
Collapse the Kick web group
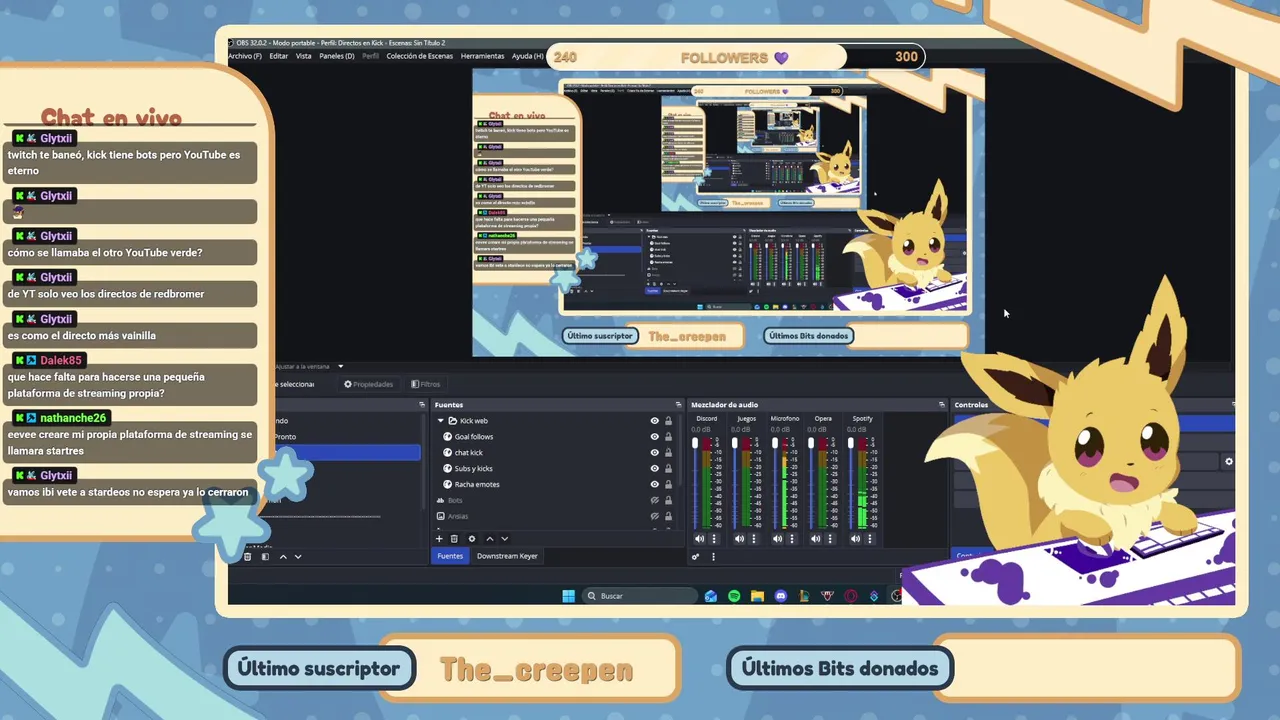[441, 421]
